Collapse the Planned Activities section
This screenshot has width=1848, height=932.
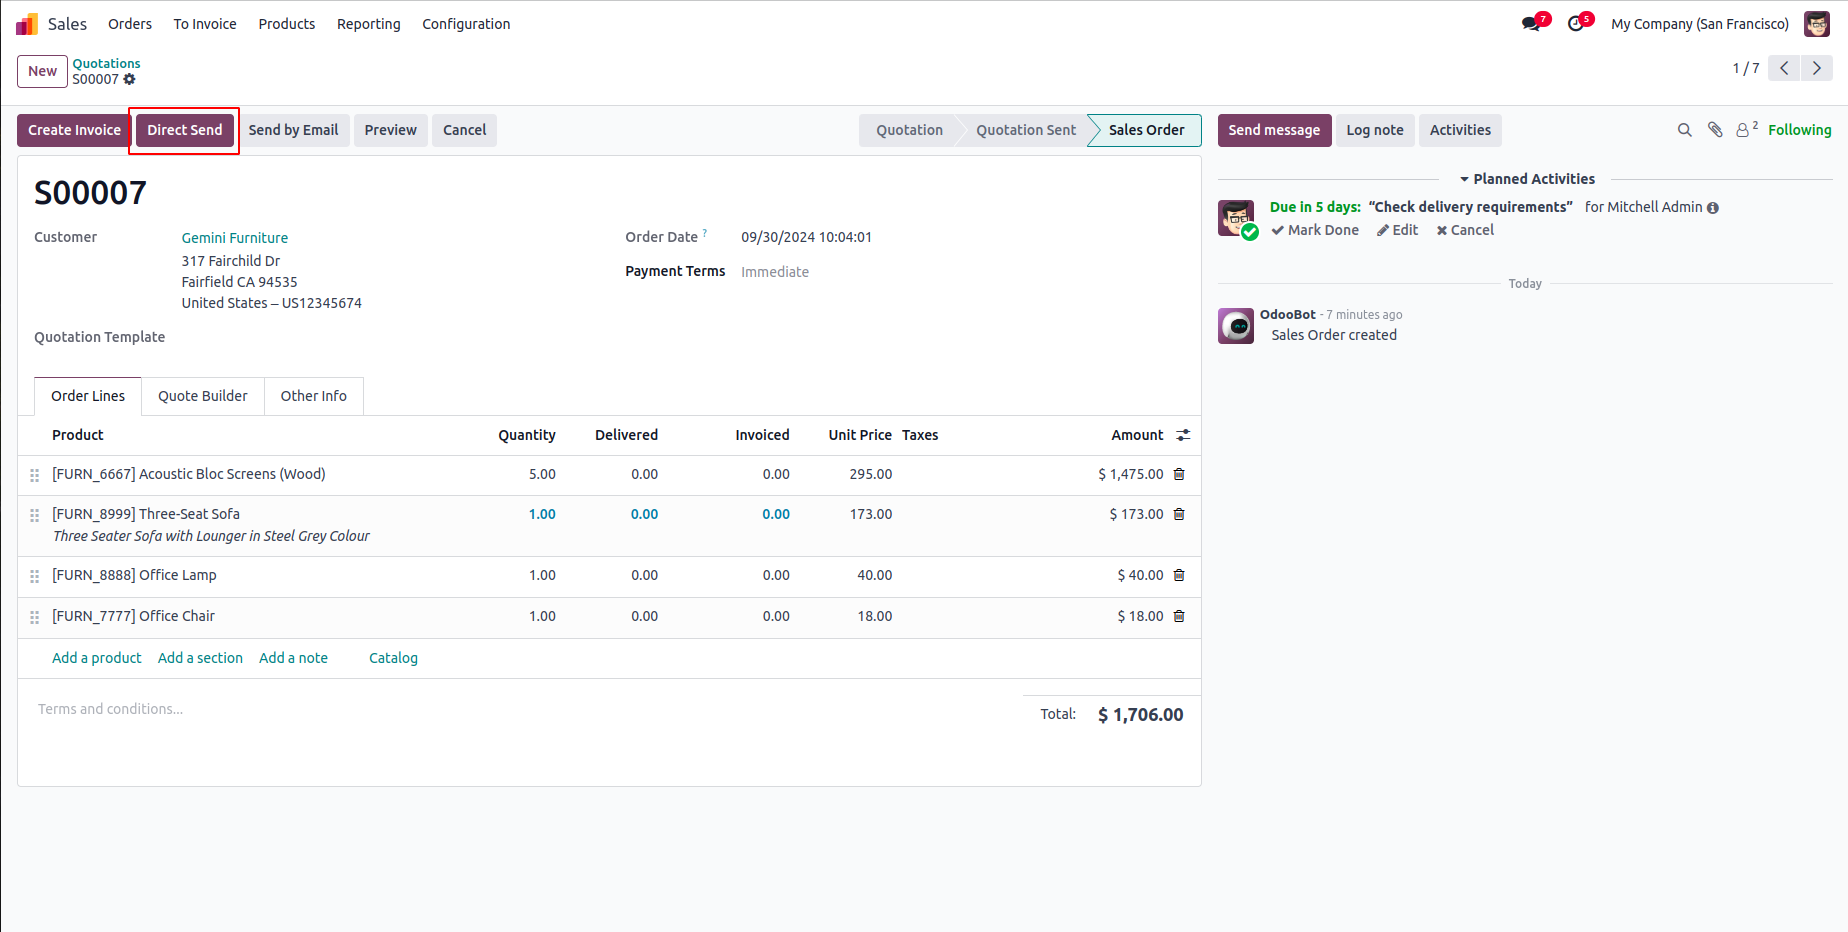1527,179
